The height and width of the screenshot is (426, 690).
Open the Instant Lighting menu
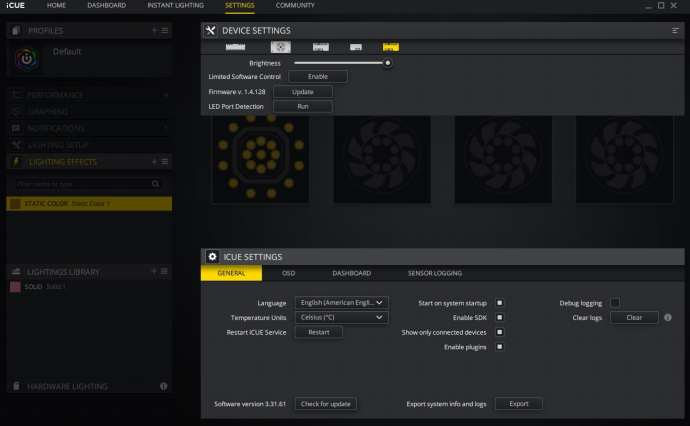[x=176, y=5]
